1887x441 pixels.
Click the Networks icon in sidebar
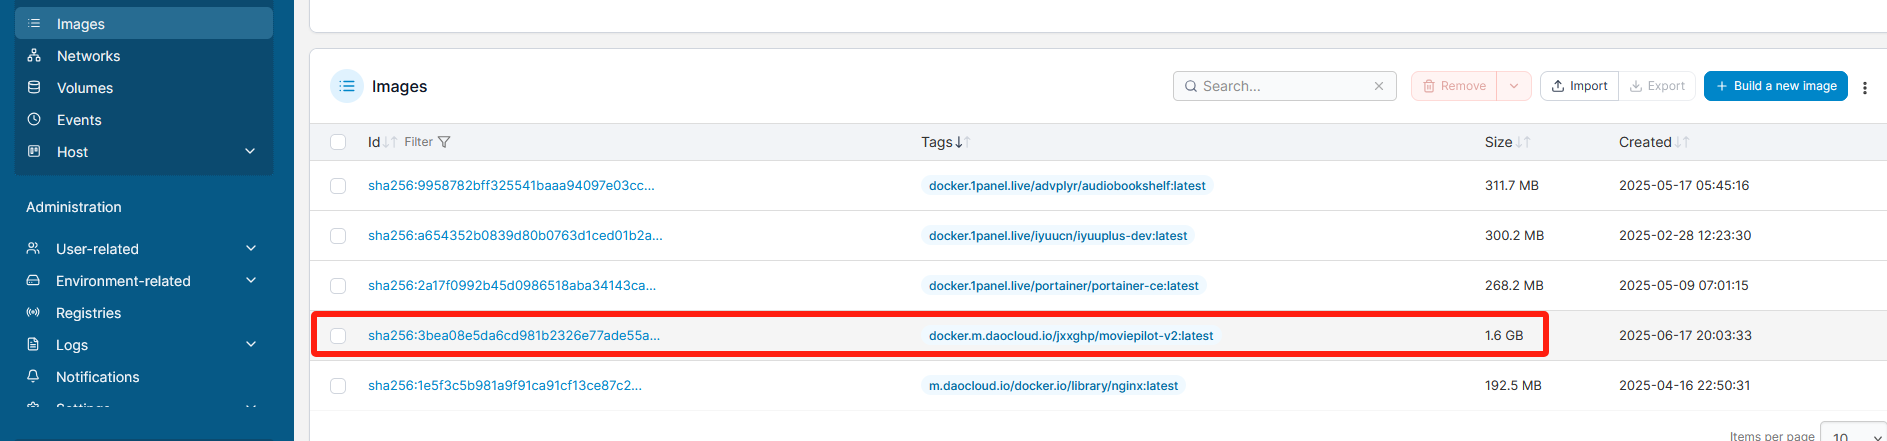(x=34, y=55)
